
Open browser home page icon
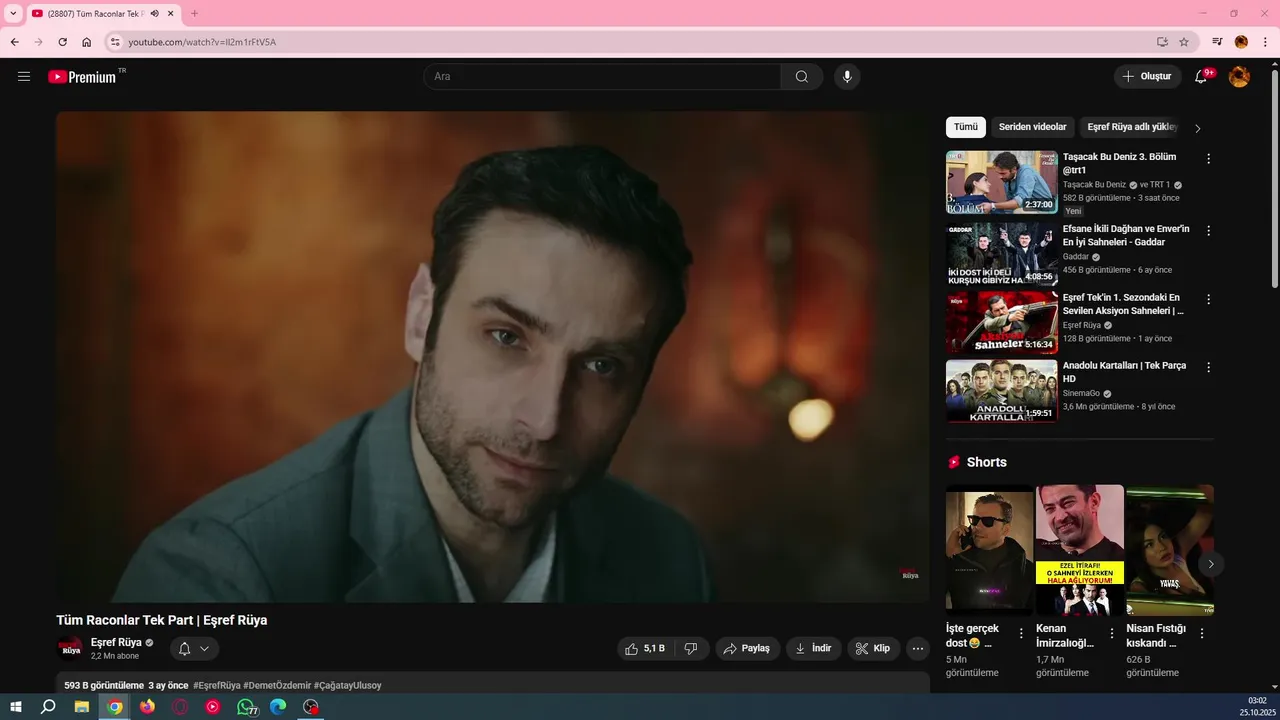click(x=87, y=42)
